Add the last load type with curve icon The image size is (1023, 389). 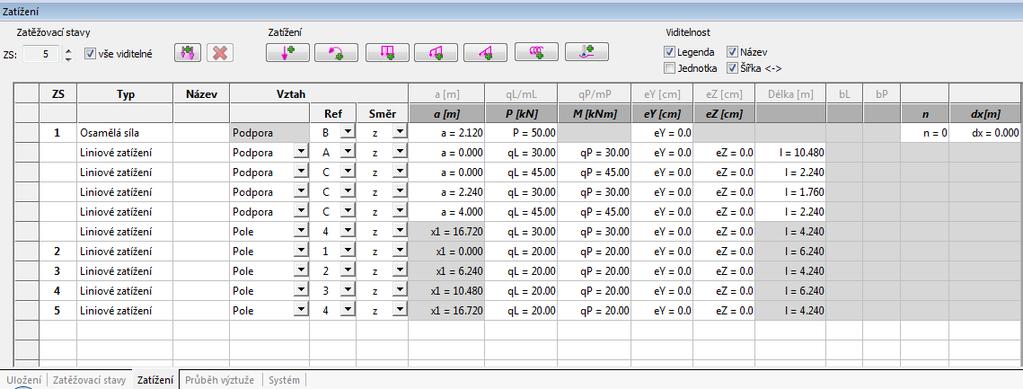pos(587,53)
